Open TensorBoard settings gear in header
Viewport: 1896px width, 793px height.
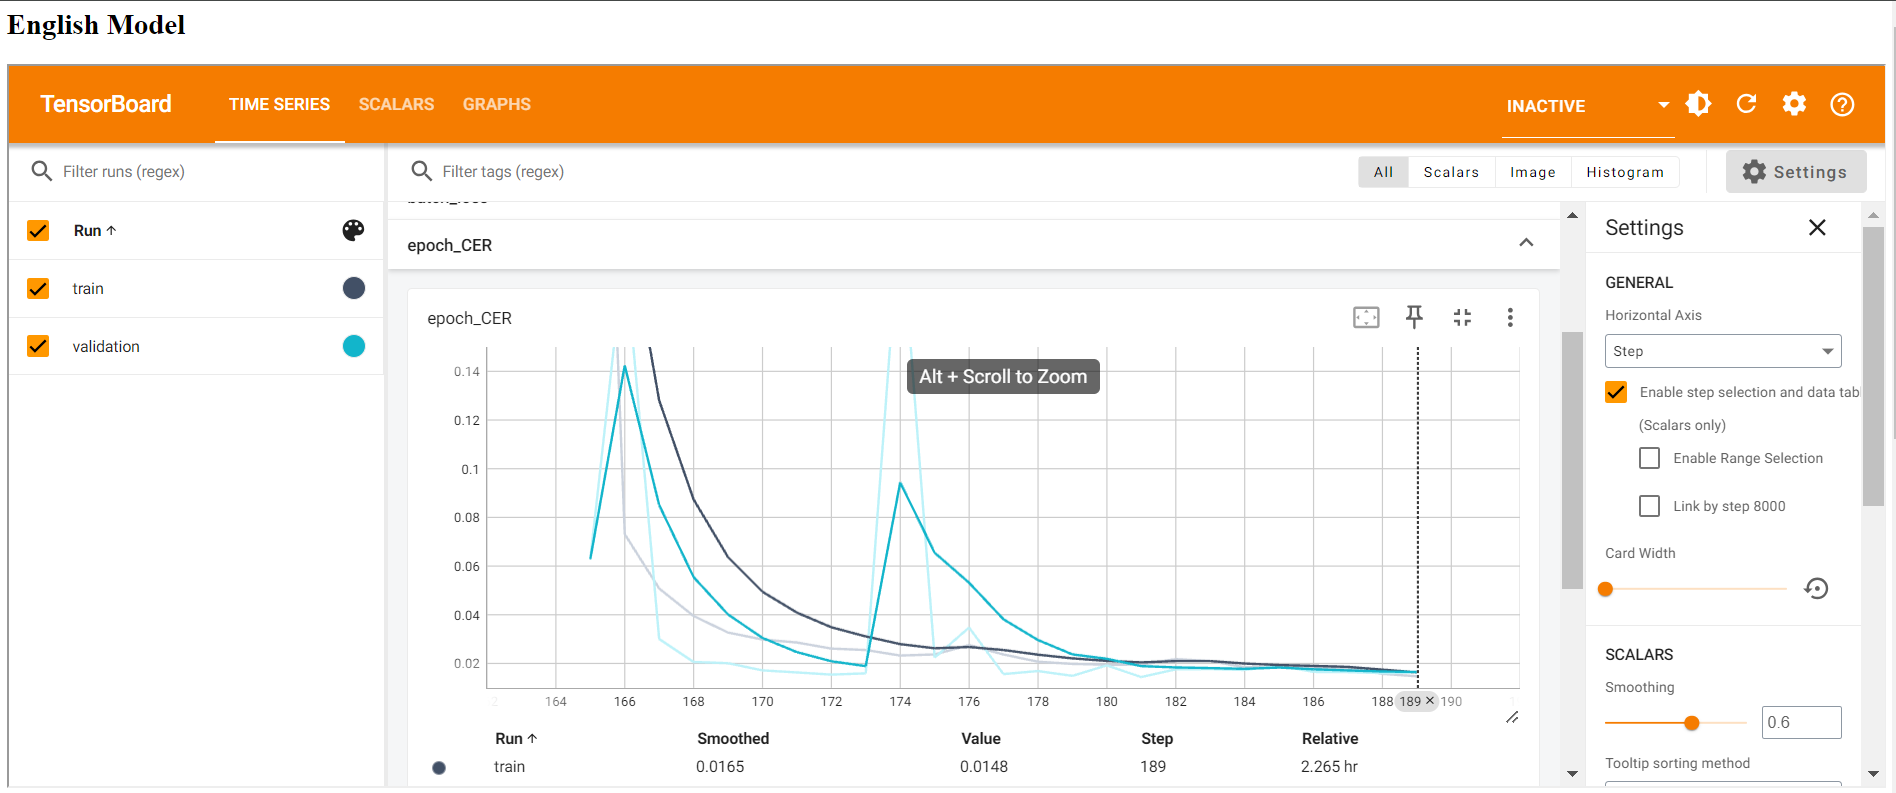tap(1794, 104)
